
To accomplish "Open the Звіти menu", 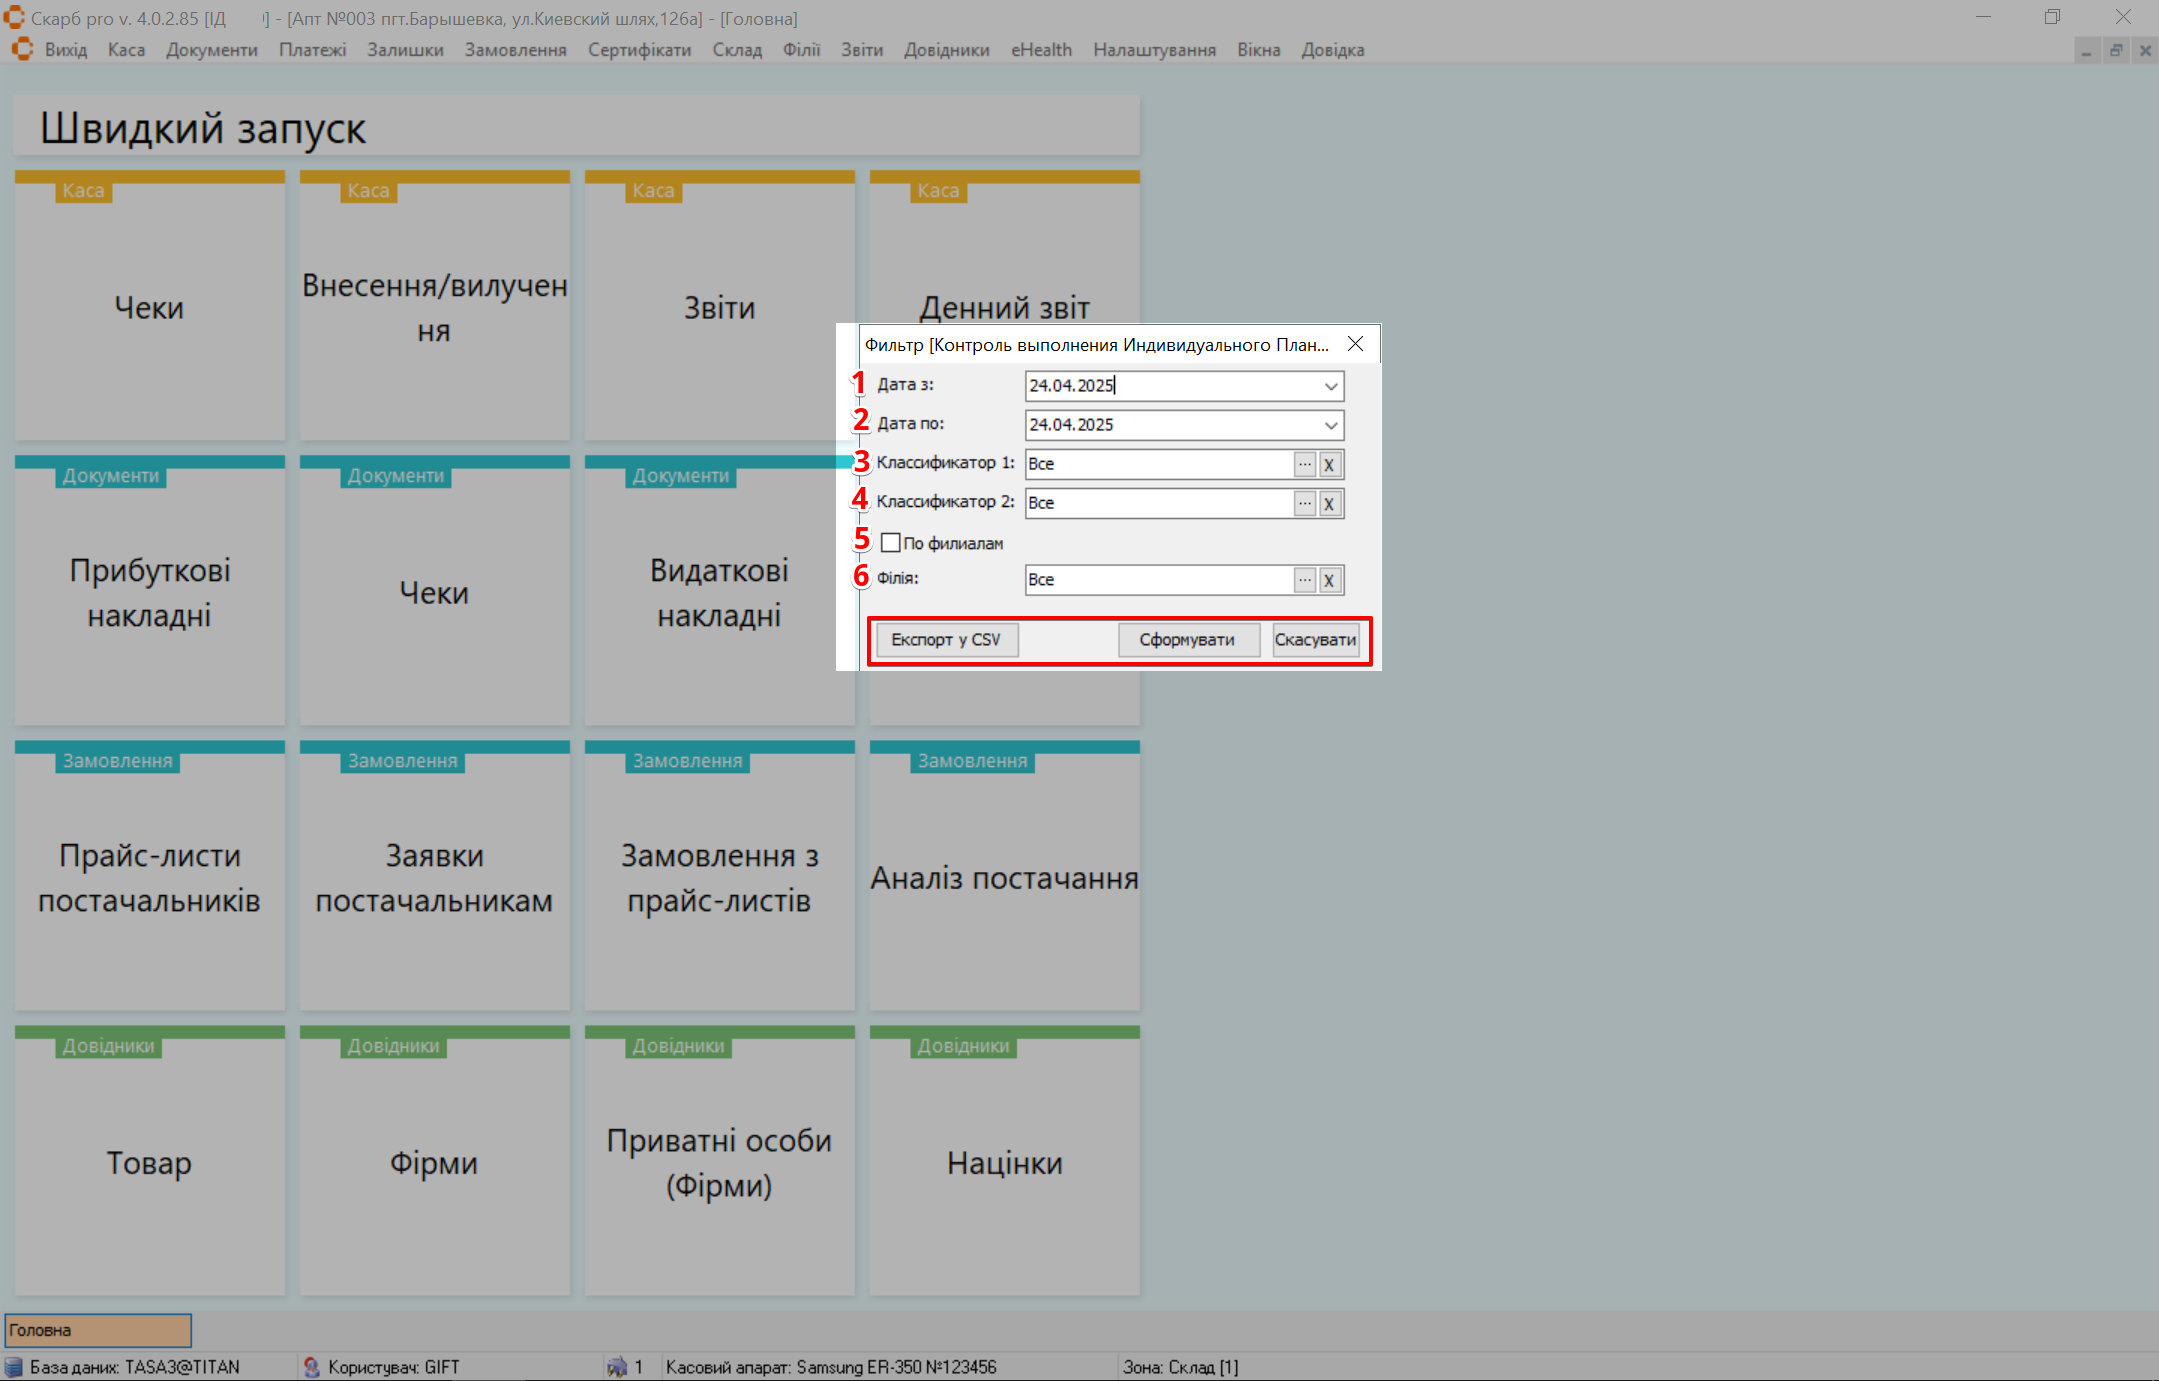I will coord(861,50).
